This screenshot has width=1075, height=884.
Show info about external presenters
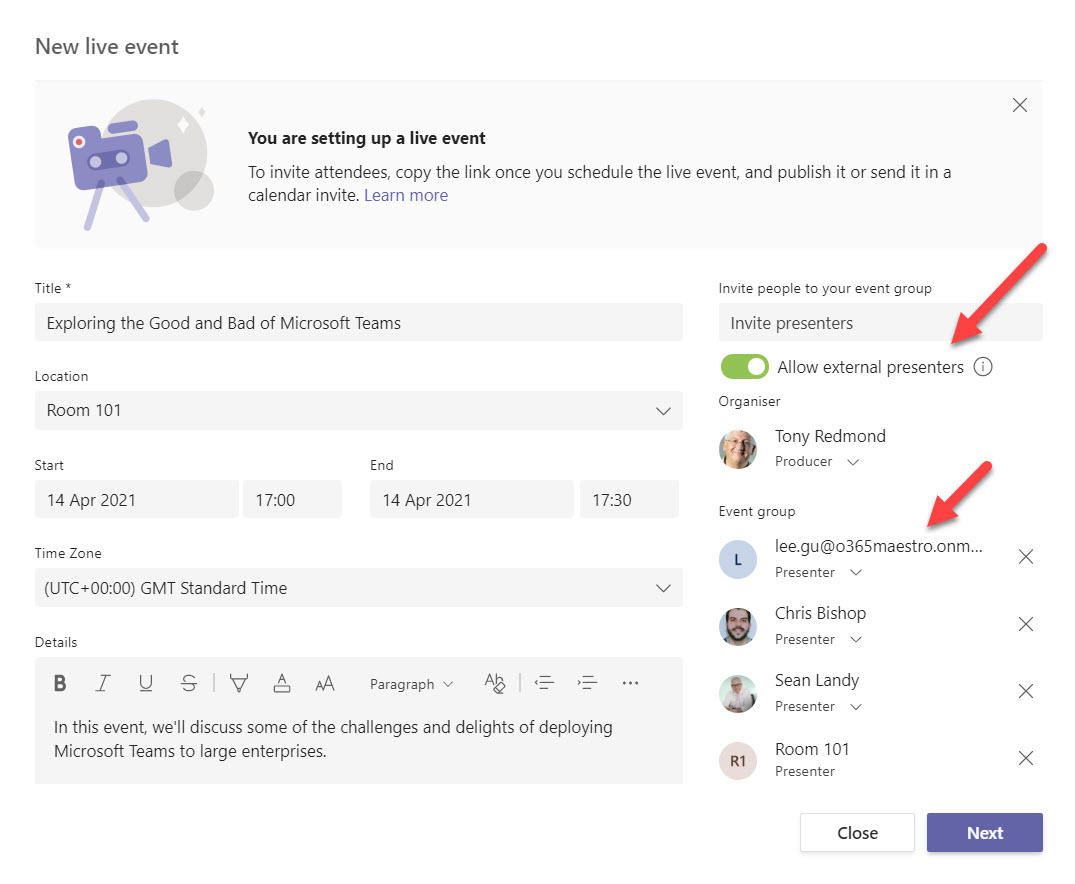983,367
